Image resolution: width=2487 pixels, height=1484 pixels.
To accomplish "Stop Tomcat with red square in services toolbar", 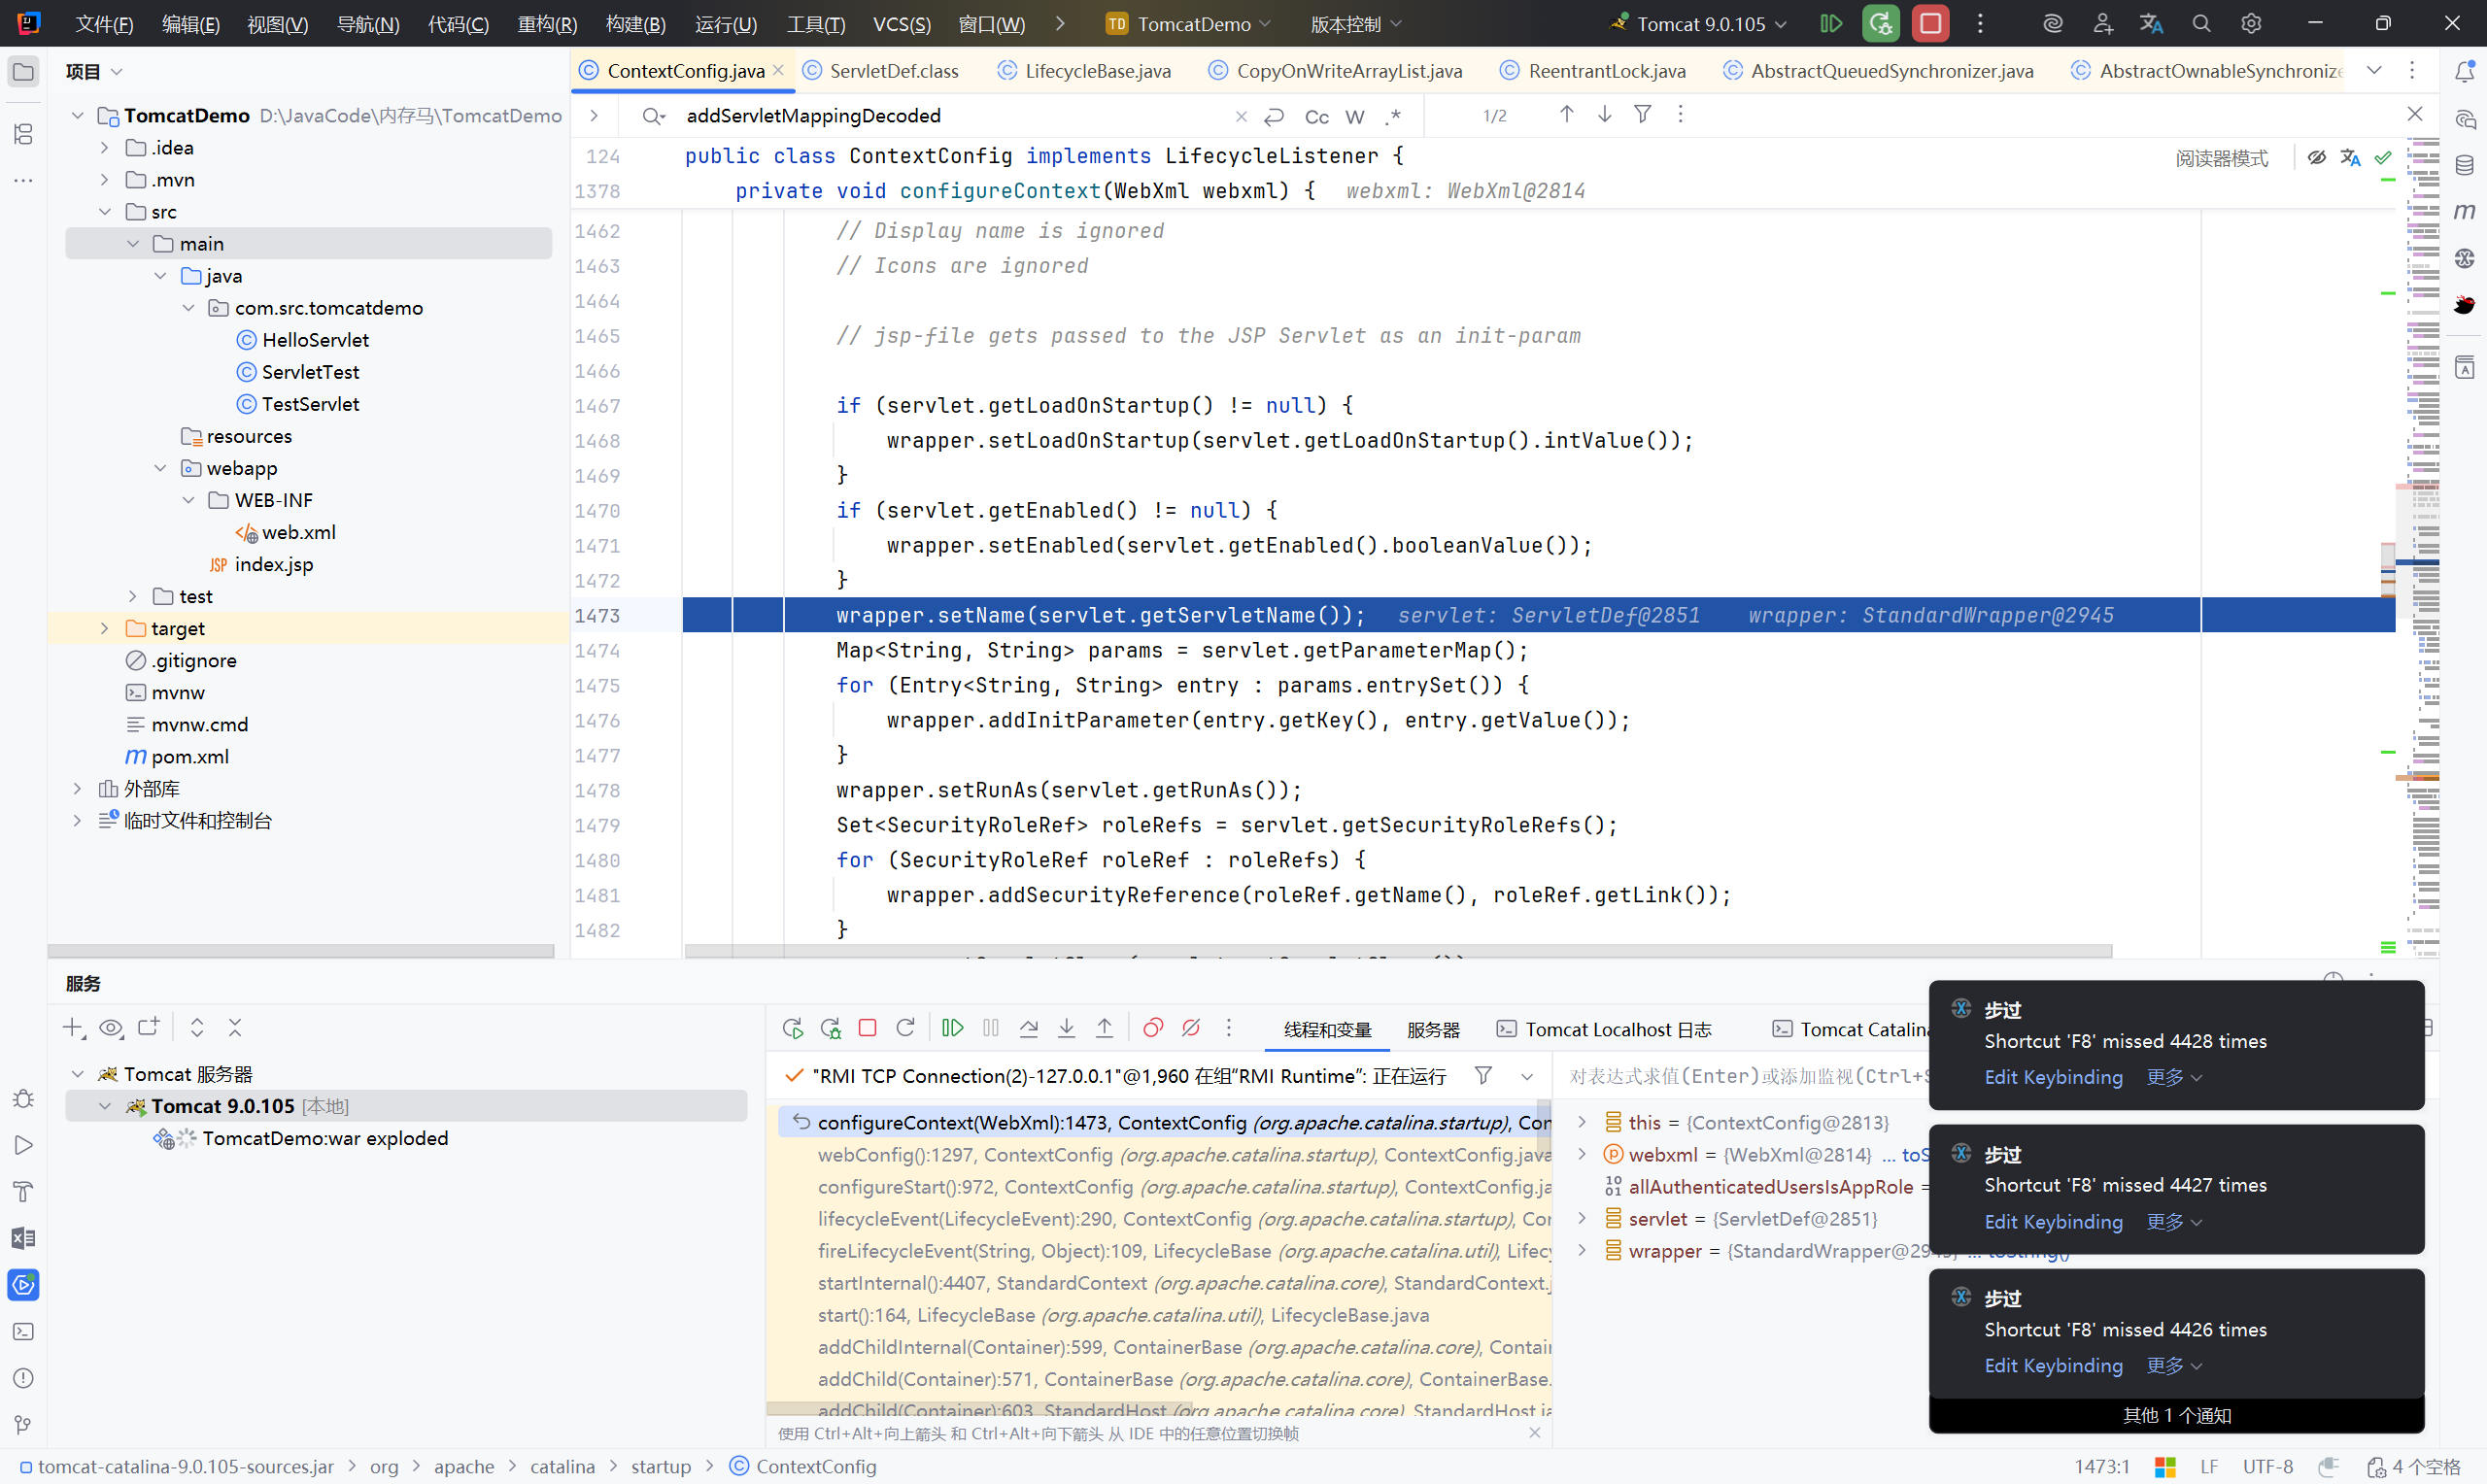I will point(867,1028).
